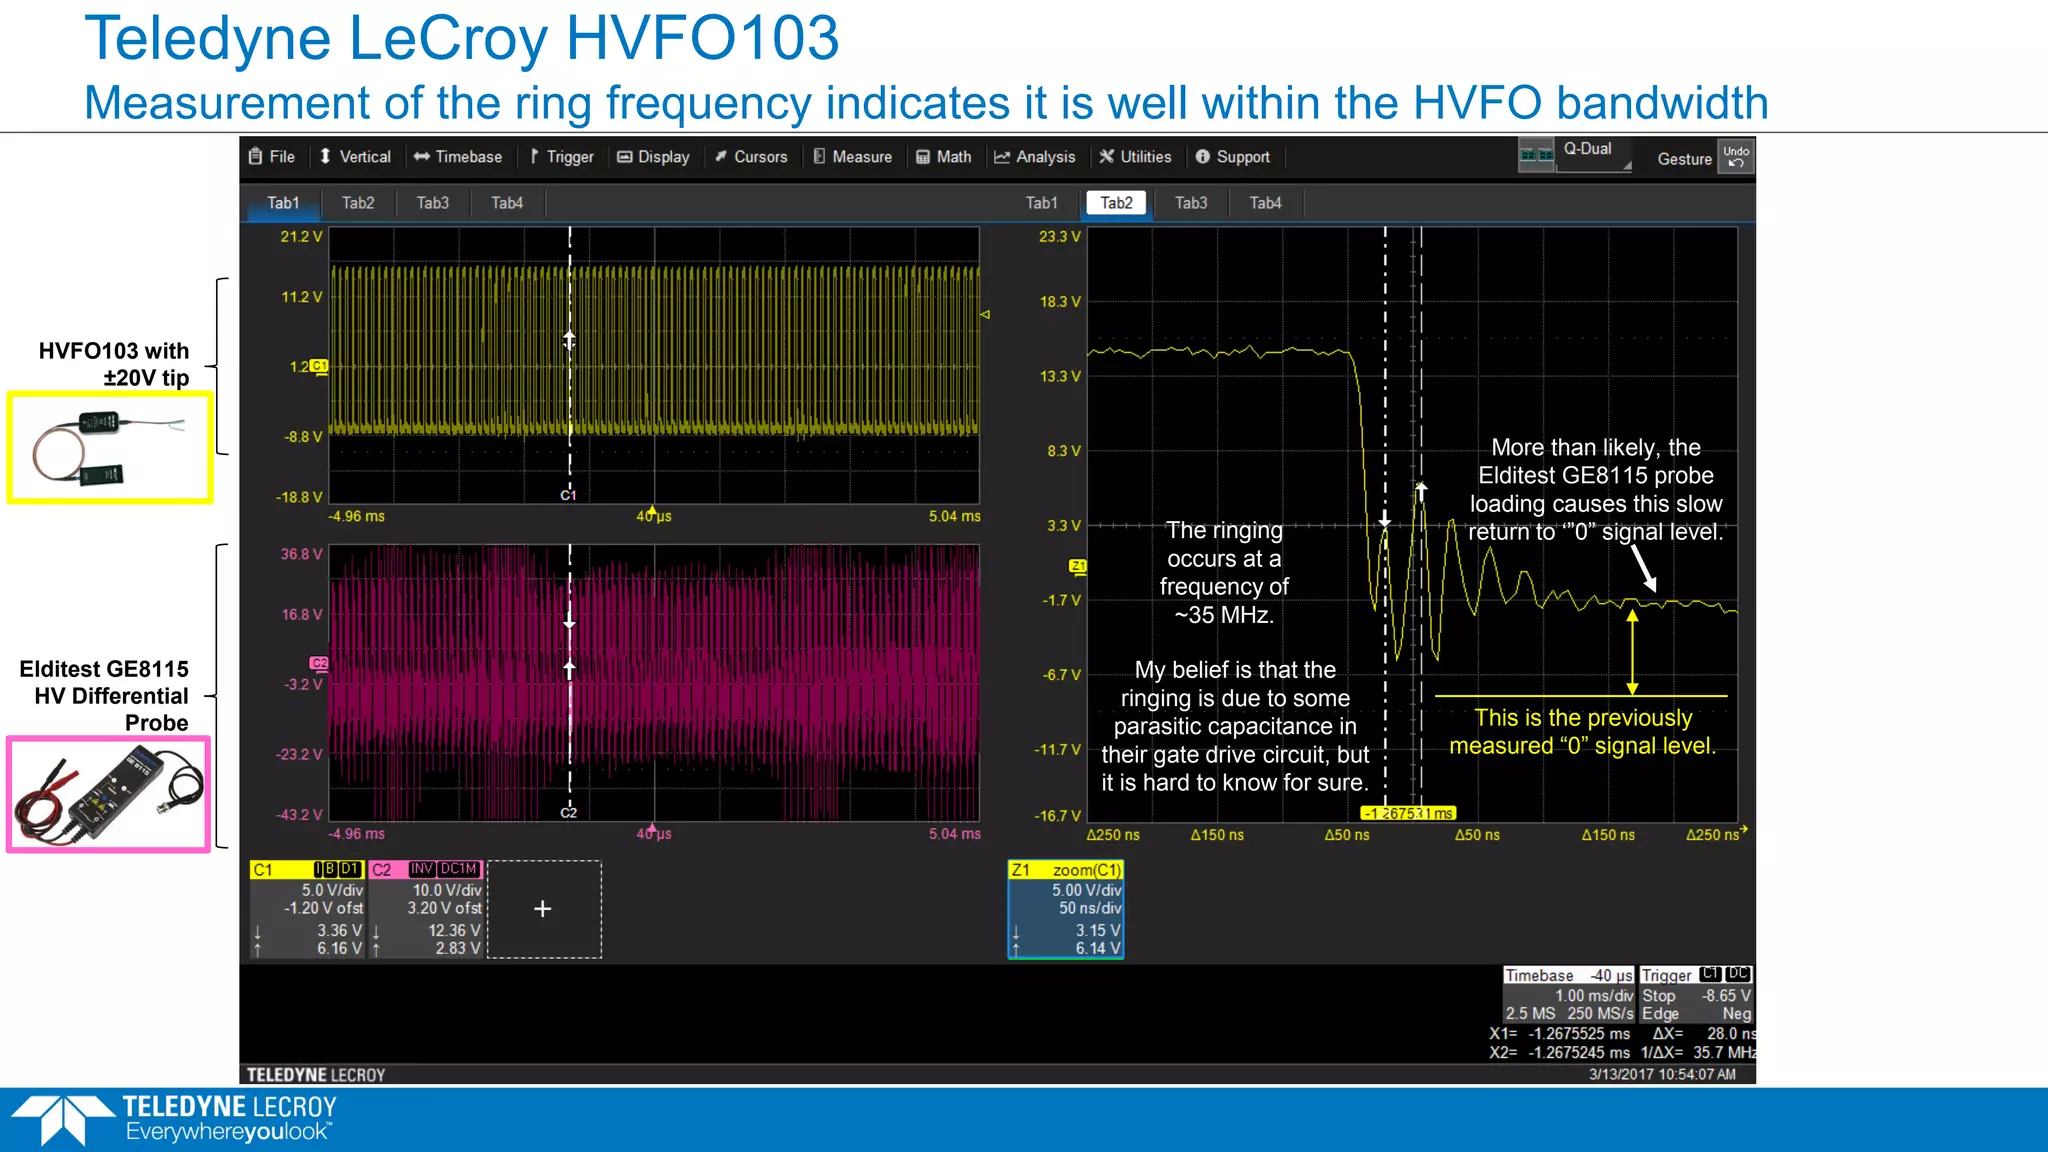Click the right scroll arrow on zoom grid axis
This screenshot has width=2048, height=1152.
pyautogui.click(x=1744, y=829)
